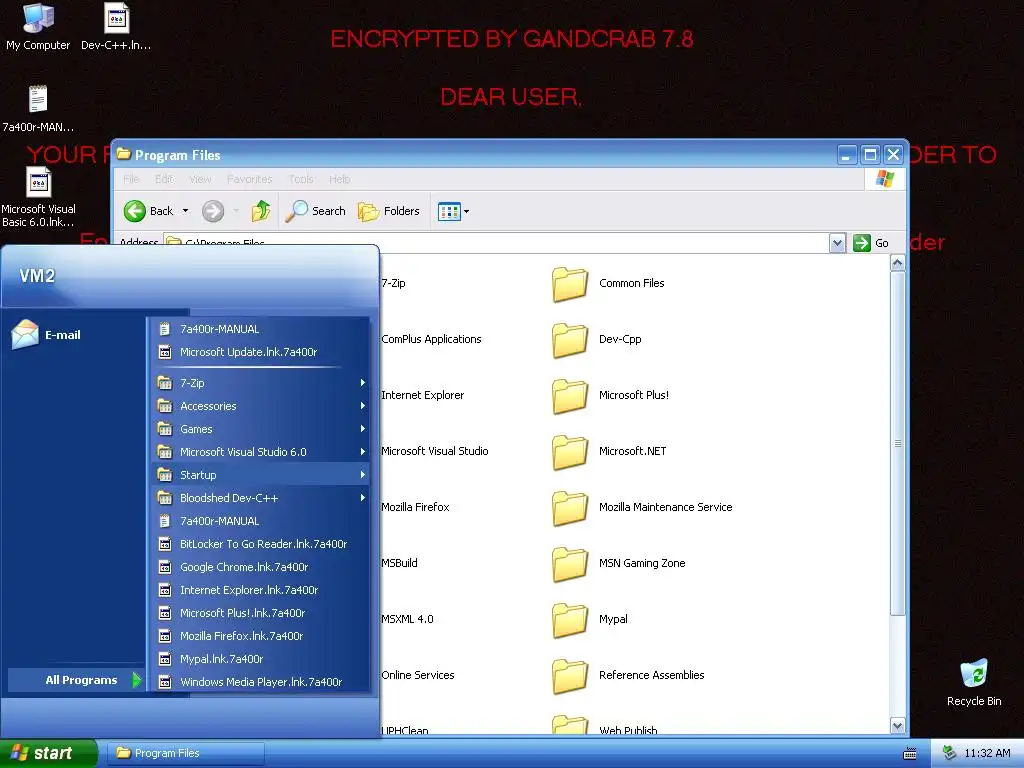The height and width of the screenshot is (768, 1024).
Task: Select the Mozilla Maintenance Service folder
Action: pyautogui.click(x=642, y=507)
